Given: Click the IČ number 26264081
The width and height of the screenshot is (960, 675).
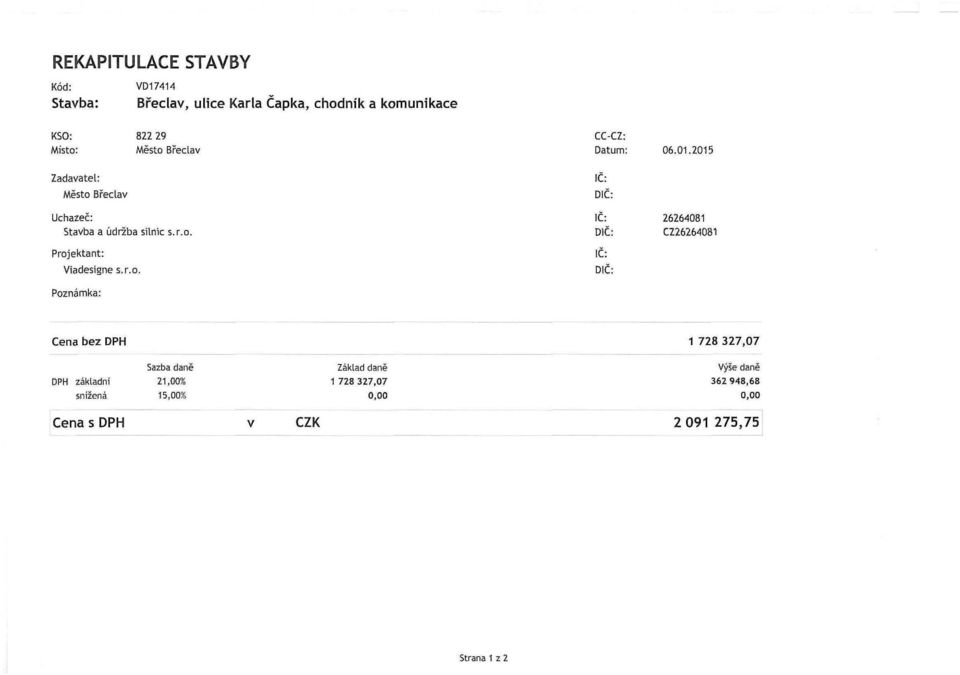Looking at the screenshot, I should pos(684,218).
